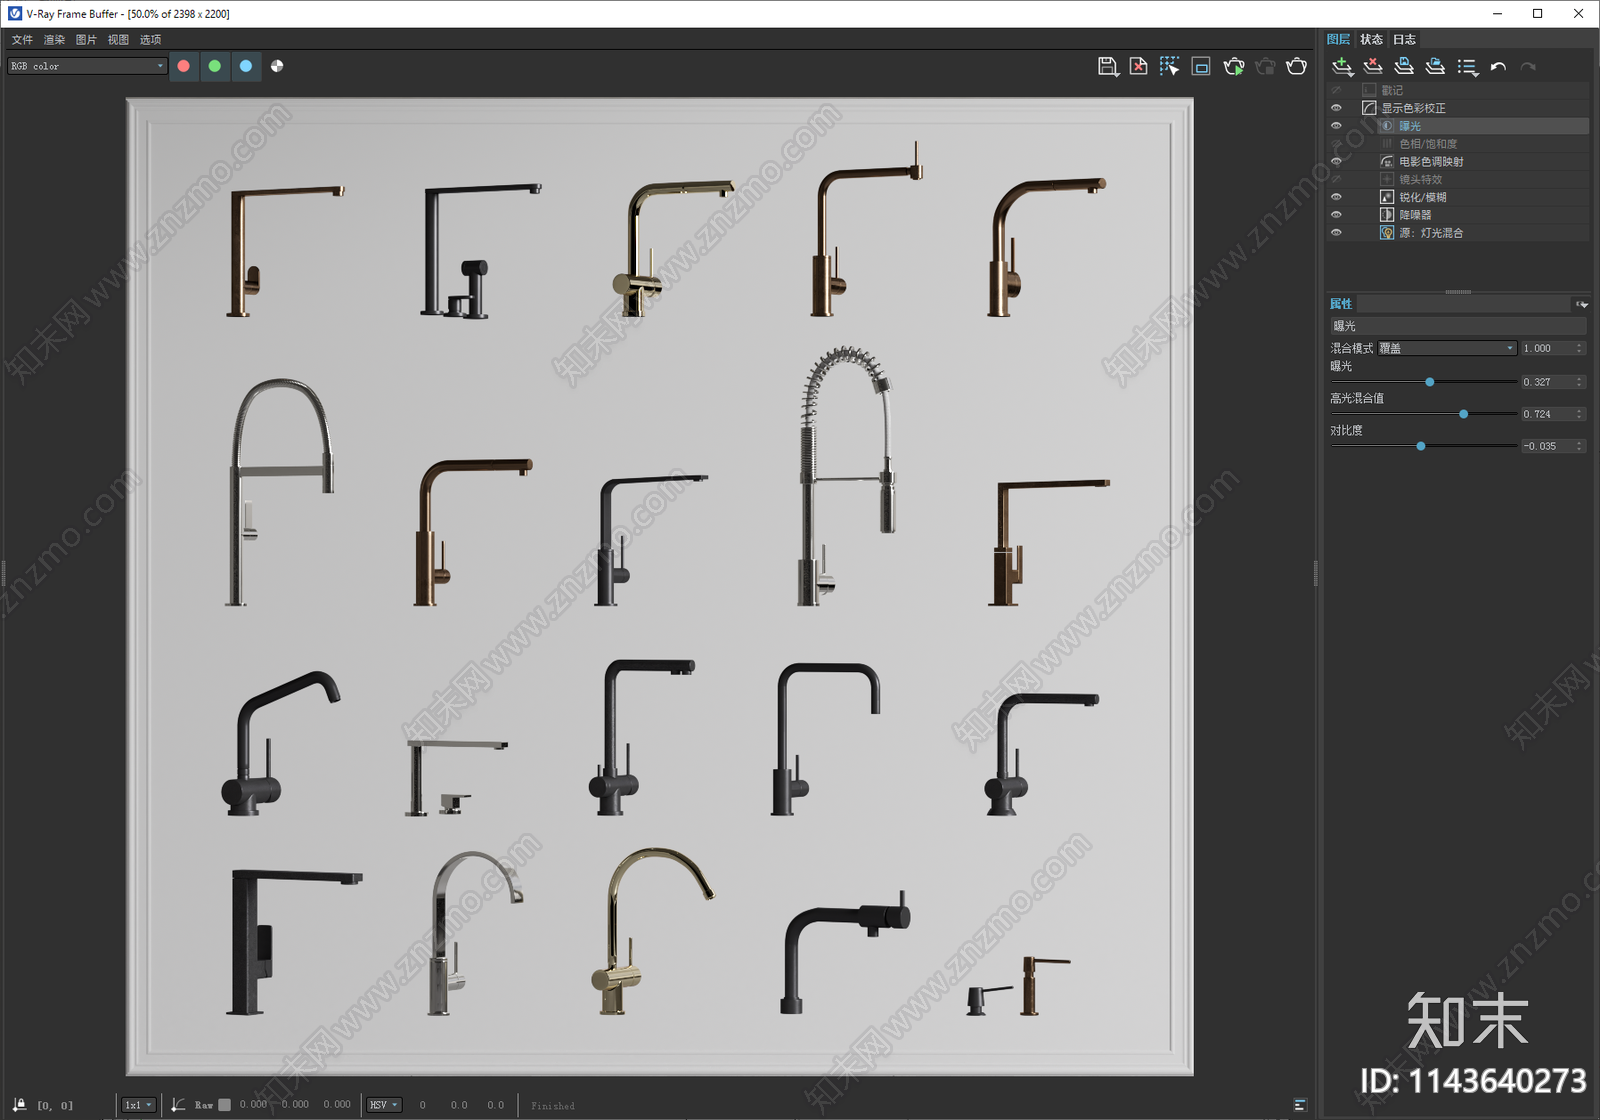Click the contrast value -0.035 field
This screenshot has height=1120, width=1600.
pos(1553,446)
